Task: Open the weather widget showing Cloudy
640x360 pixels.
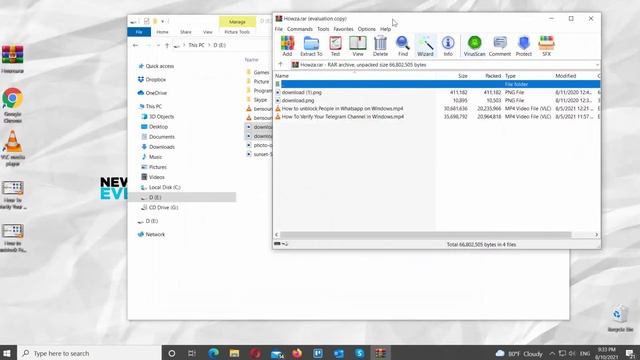Action: click(x=519, y=353)
